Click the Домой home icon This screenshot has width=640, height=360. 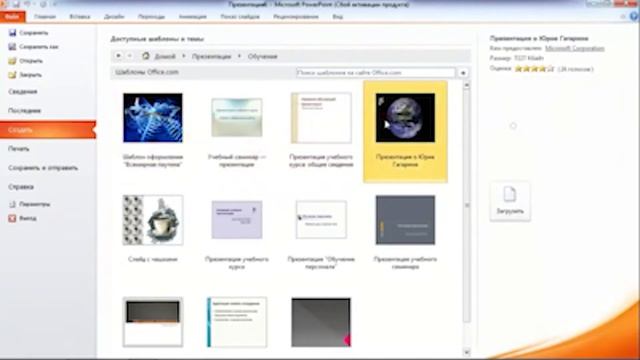(146, 56)
